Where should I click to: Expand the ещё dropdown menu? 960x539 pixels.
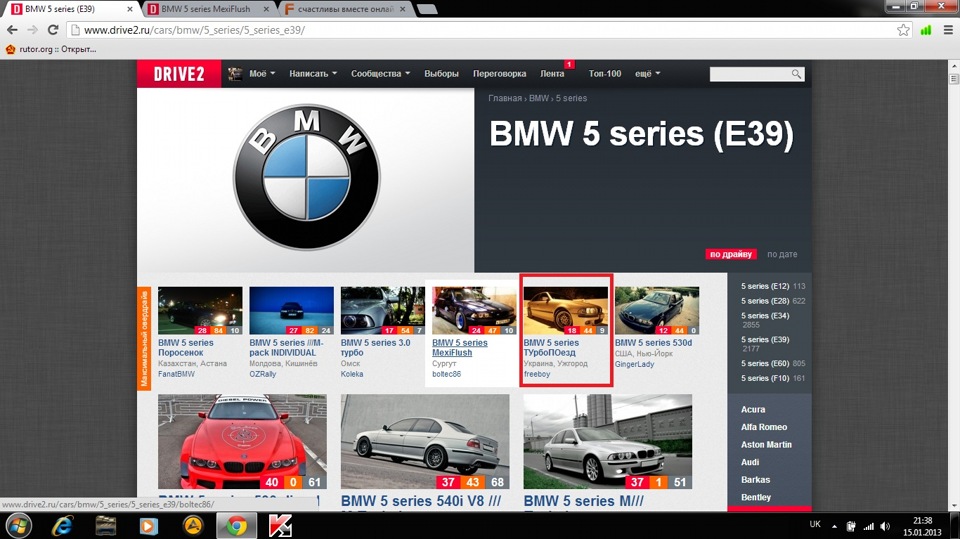[647, 74]
